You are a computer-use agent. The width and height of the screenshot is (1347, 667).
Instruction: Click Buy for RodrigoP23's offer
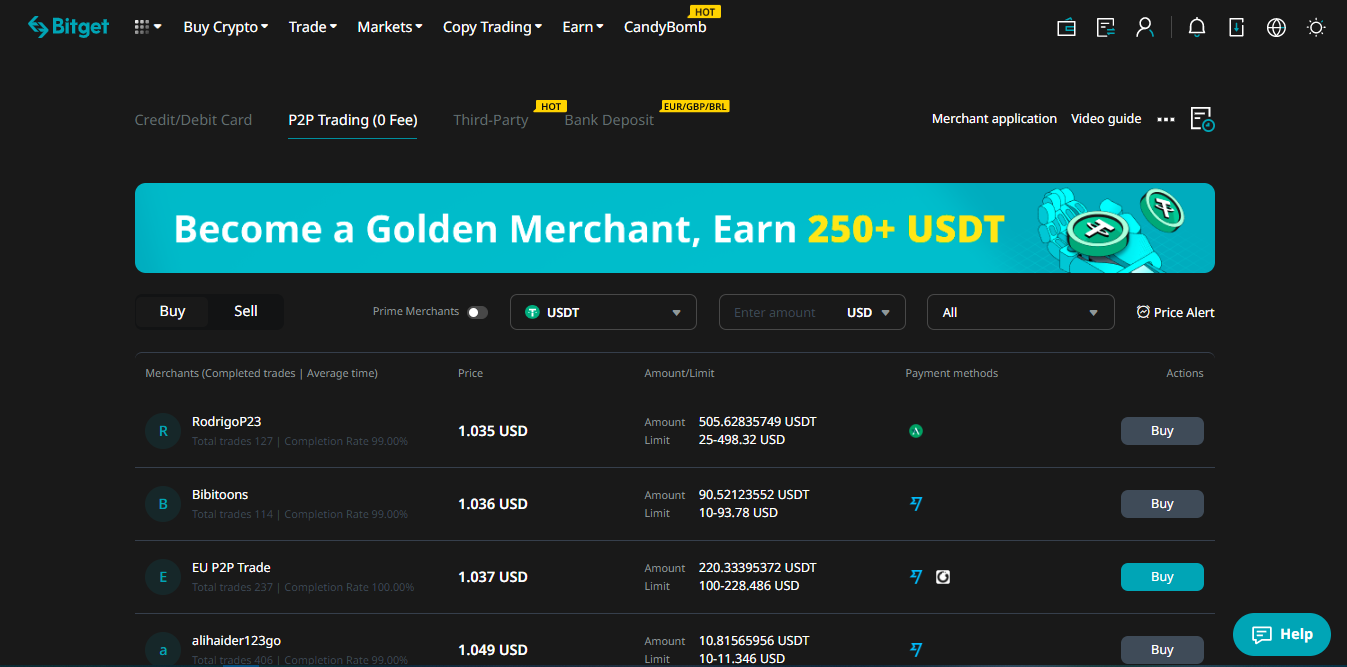(x=1162, y=431)
